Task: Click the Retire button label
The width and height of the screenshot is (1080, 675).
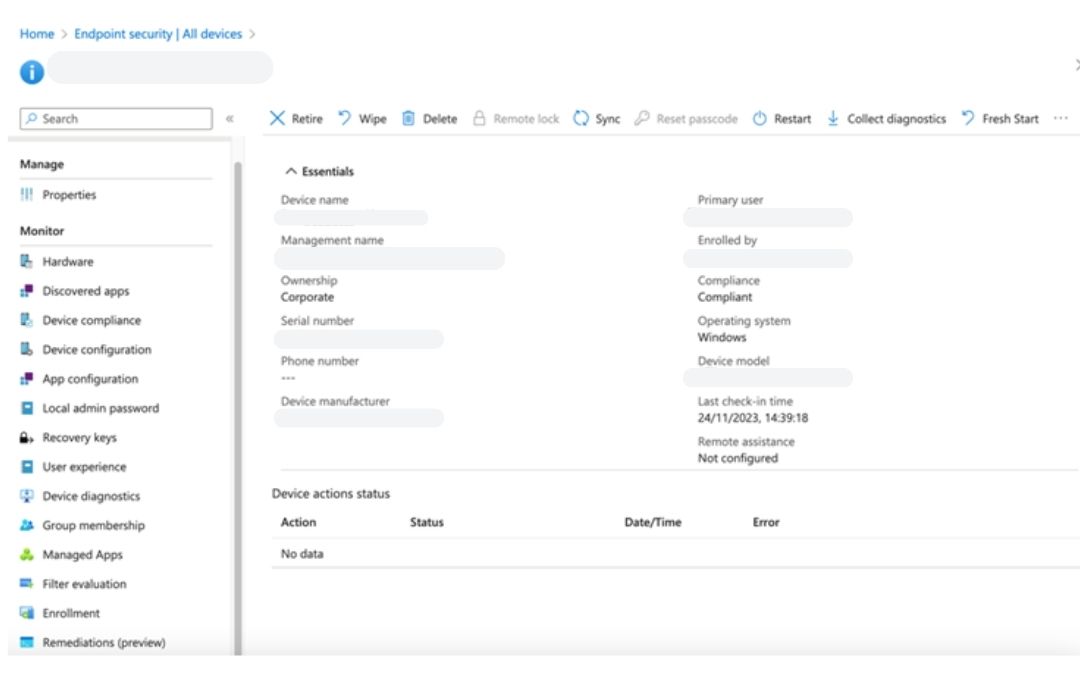Action: point(307,118)
